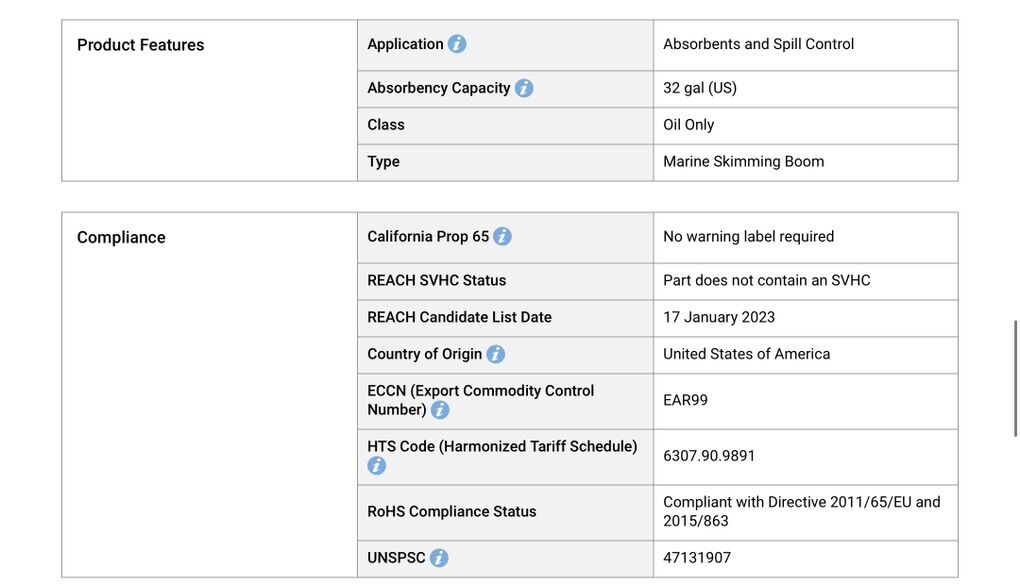1020x584 pixels.
Task: Select the Marine Skimming Boom type value
Action: pos(743,162)
